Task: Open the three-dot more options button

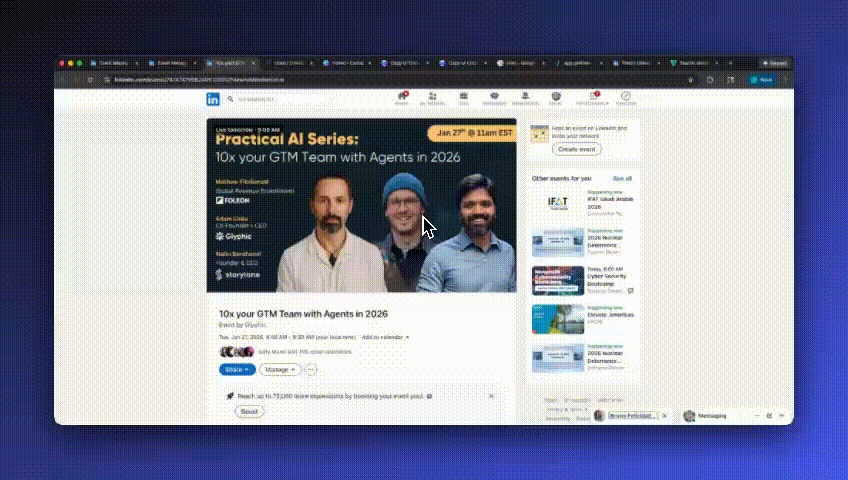Action: (x=310, y=370)
